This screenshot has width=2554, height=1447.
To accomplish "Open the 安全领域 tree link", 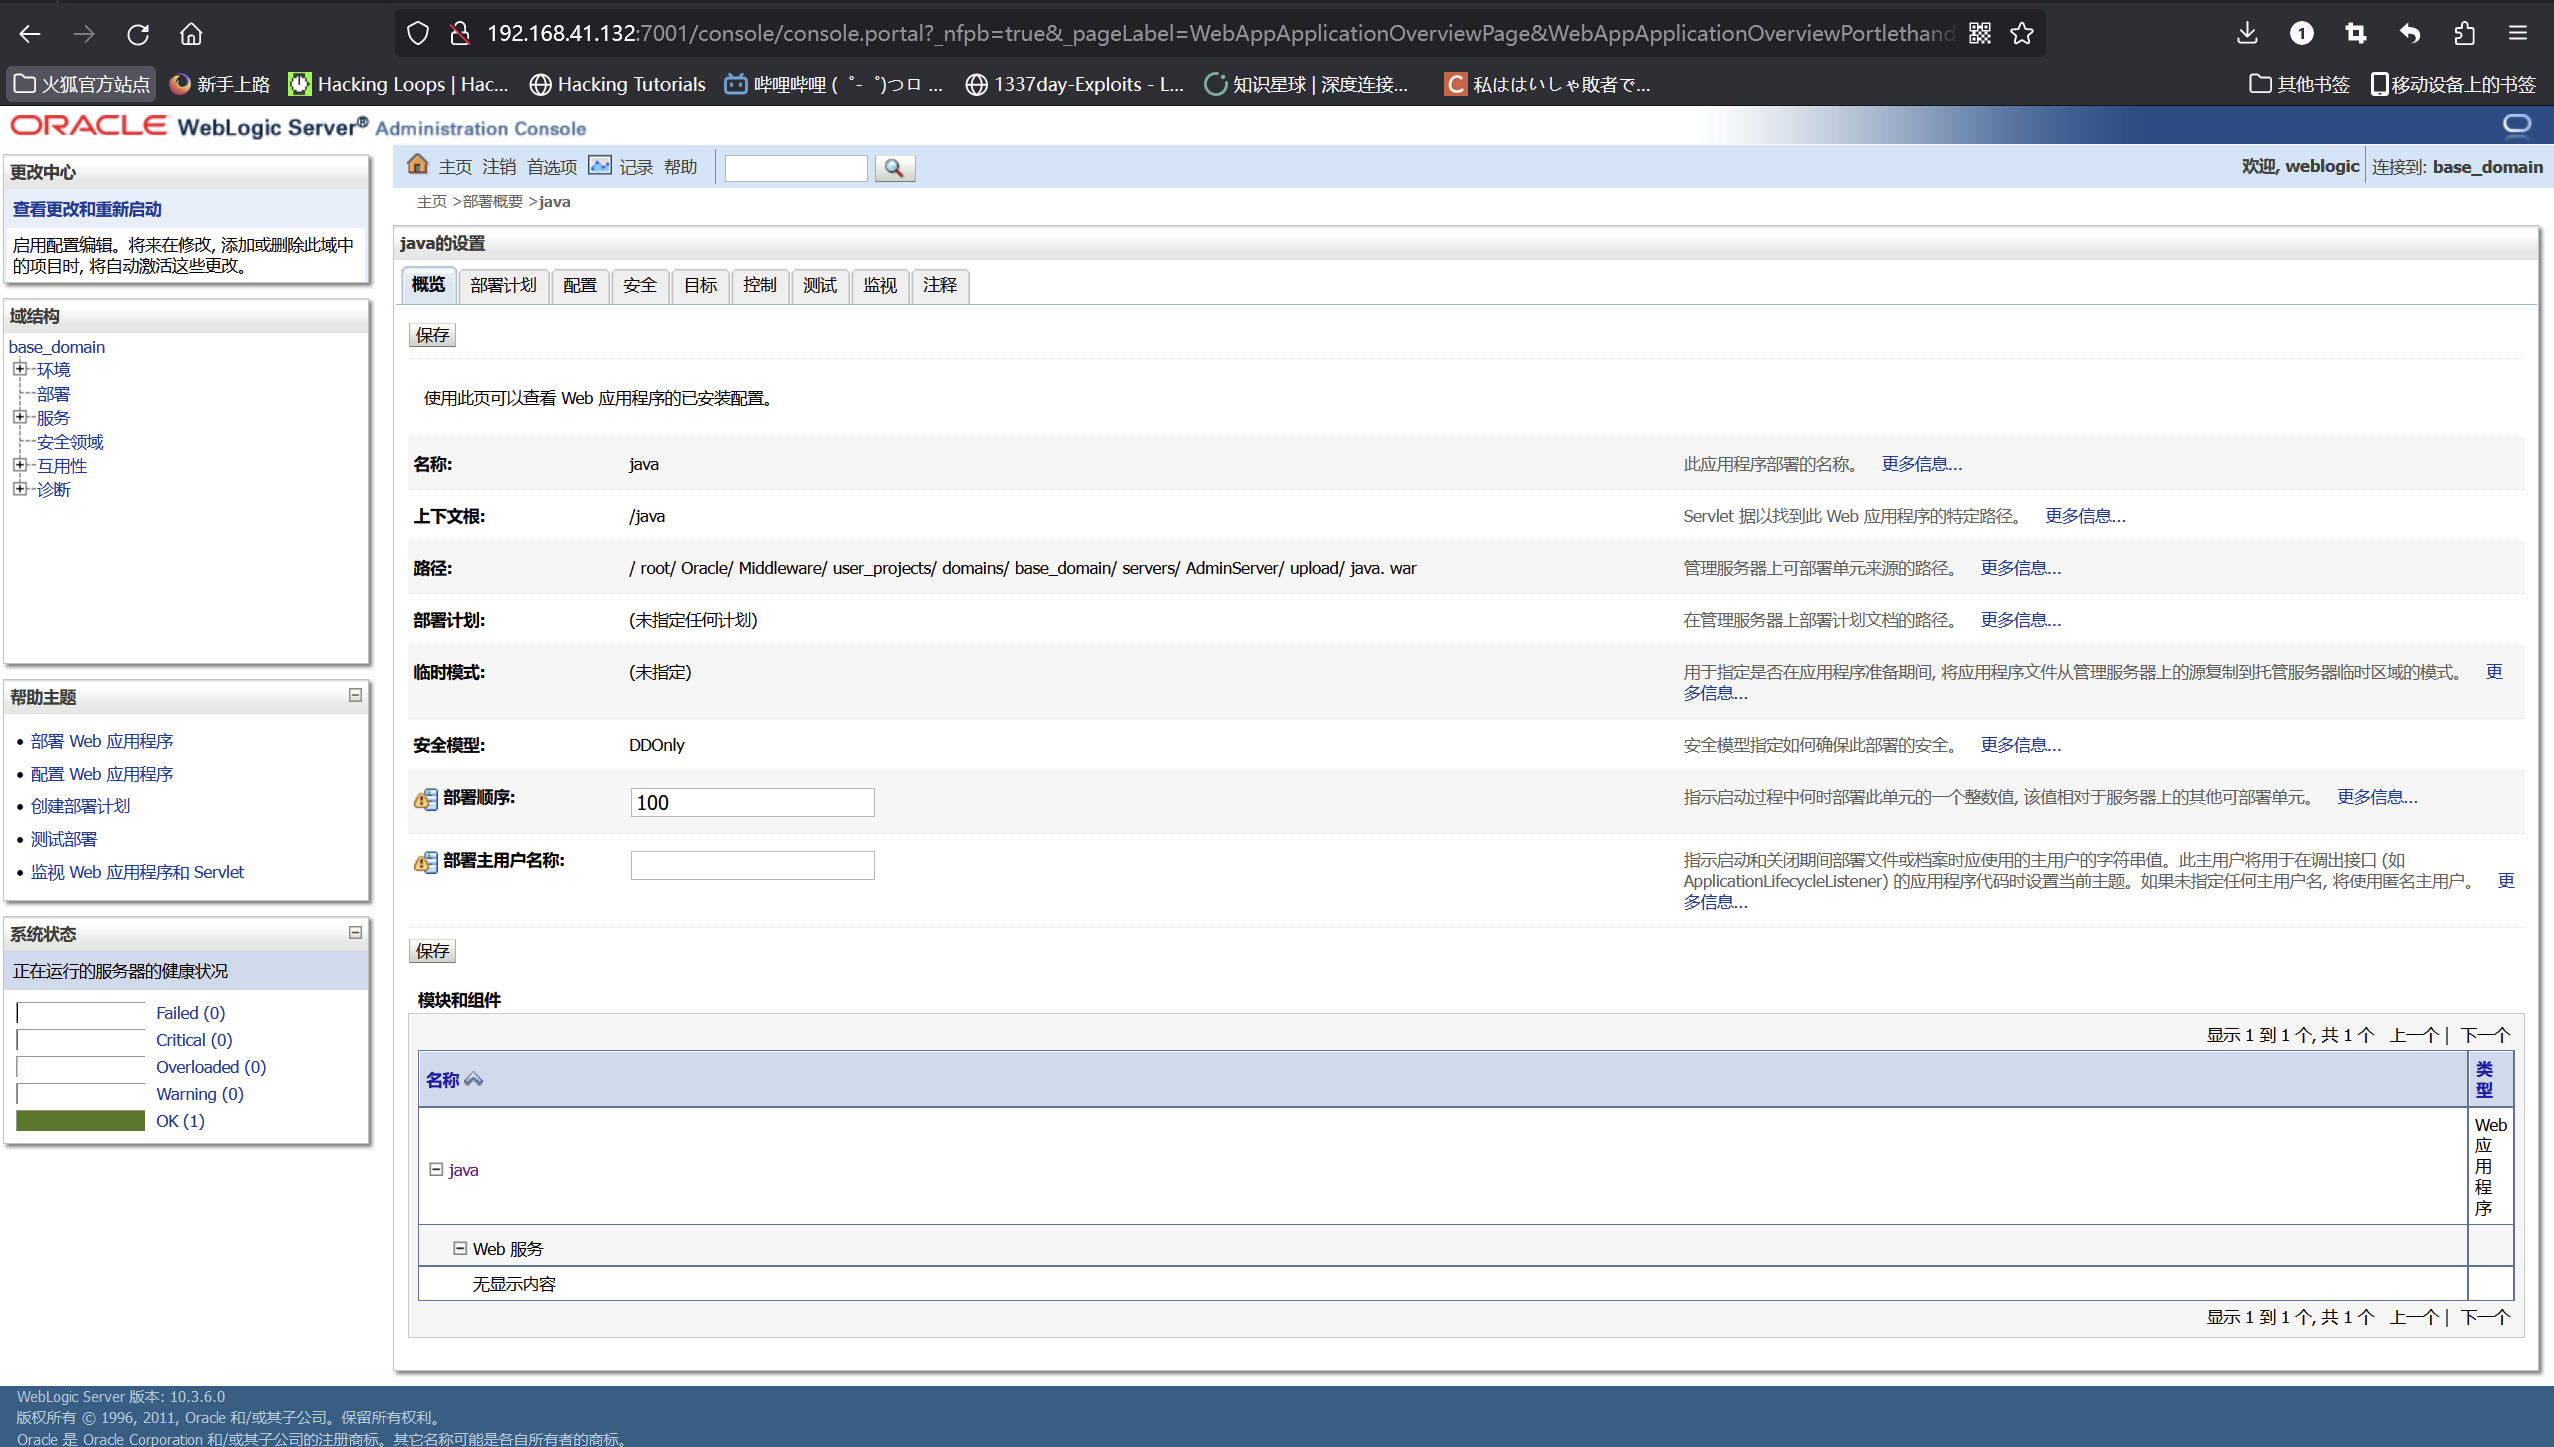I will coord(70,442).
